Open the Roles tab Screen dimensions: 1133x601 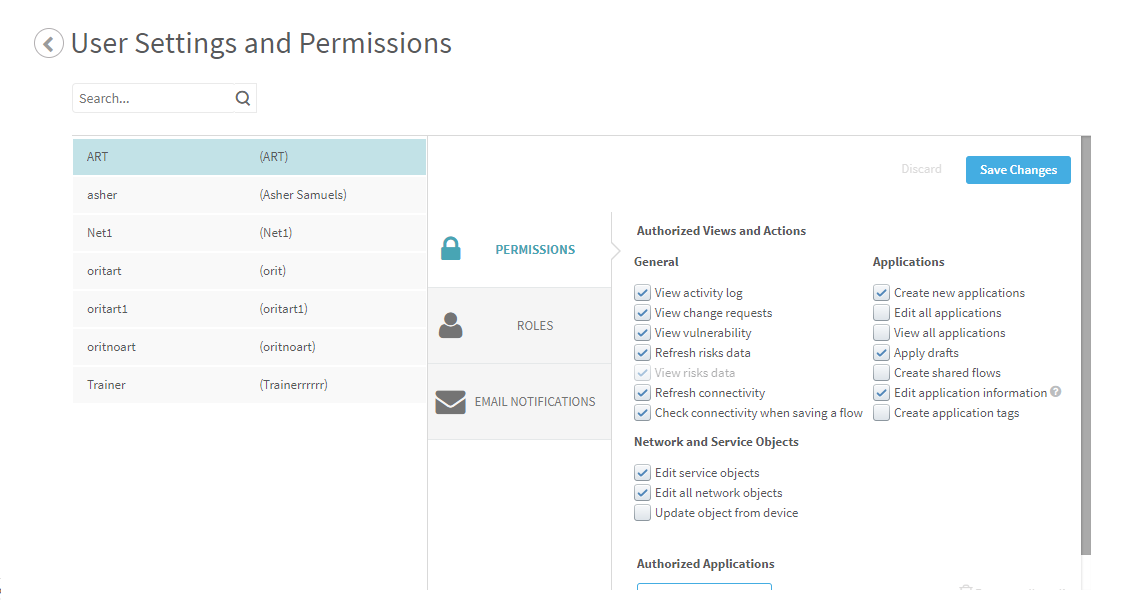coord(534,326)
